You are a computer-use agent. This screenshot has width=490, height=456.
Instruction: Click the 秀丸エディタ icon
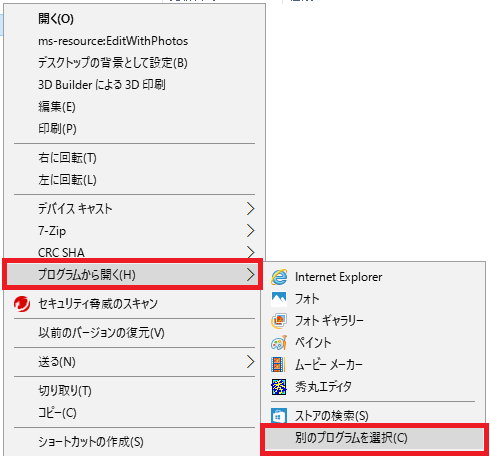tap(279, 387)
